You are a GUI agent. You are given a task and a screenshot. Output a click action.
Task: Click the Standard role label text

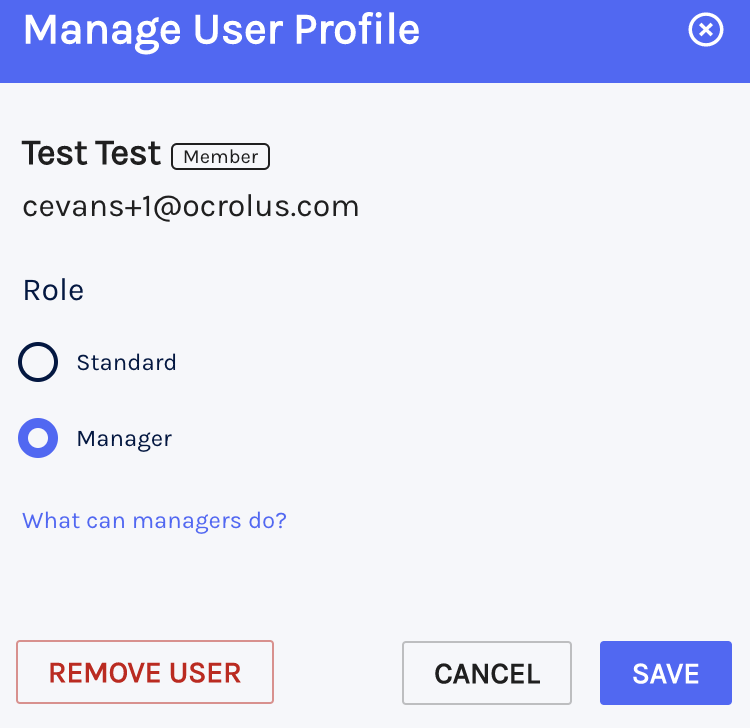[127, 363]
